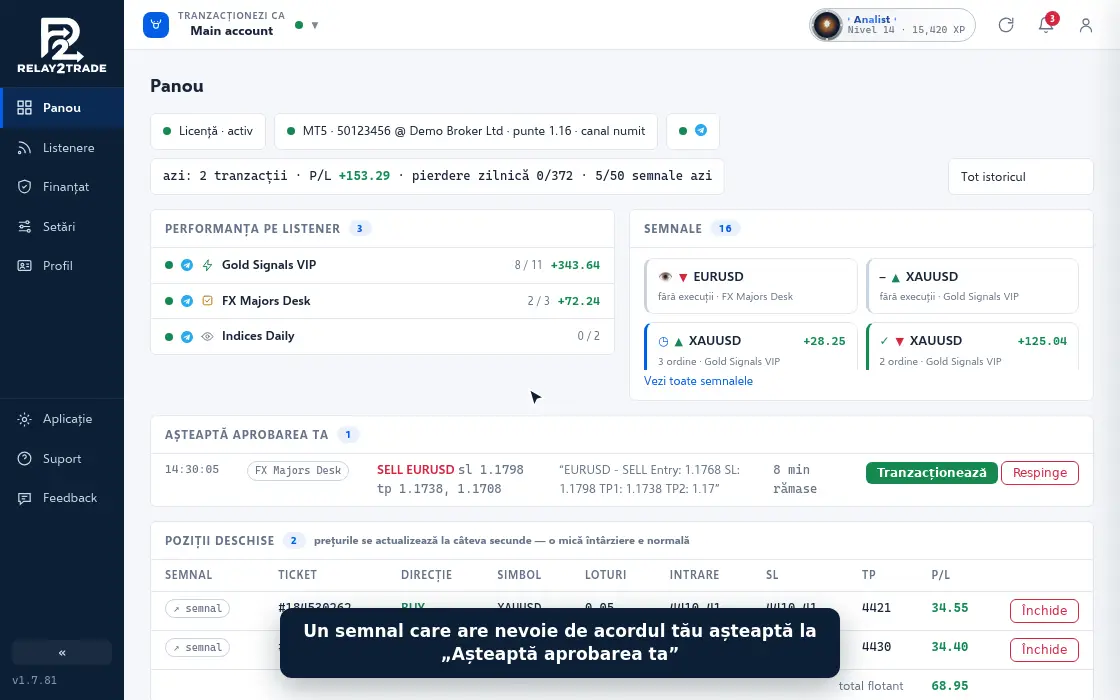
Task: Go to the Panou section
Action: 62,108
